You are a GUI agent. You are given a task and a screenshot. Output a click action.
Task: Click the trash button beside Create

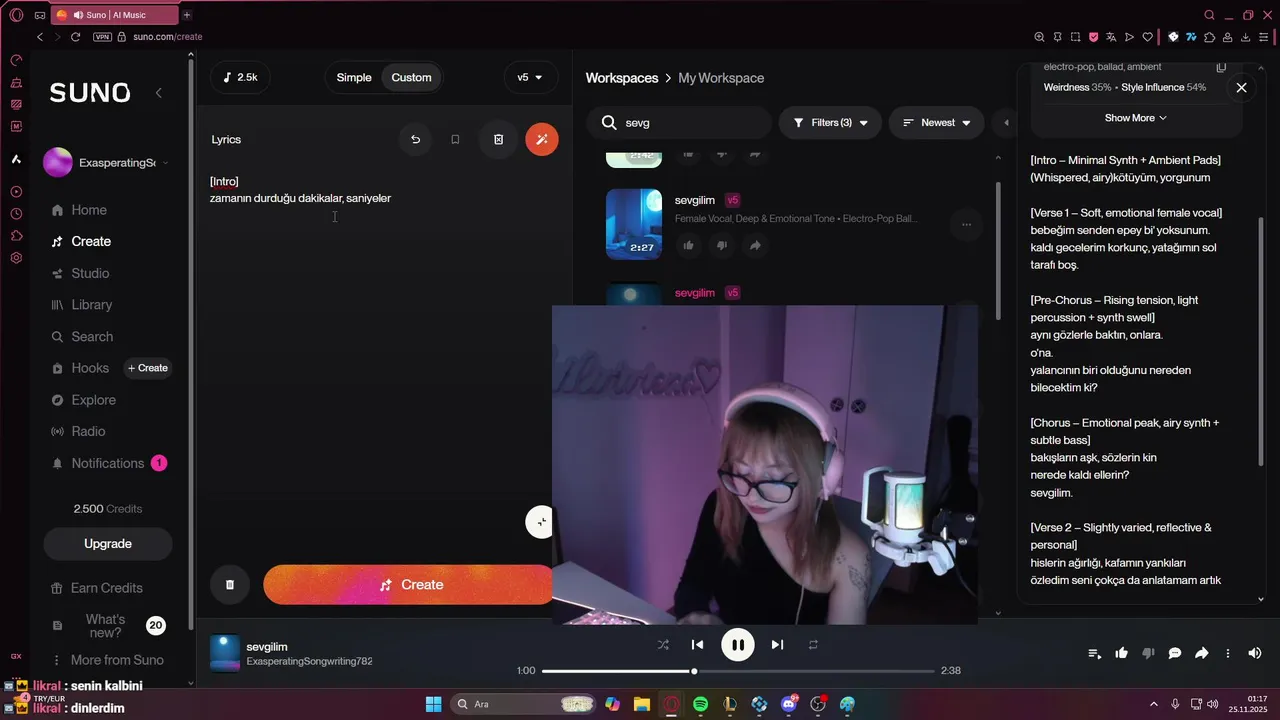coord(229,585)
